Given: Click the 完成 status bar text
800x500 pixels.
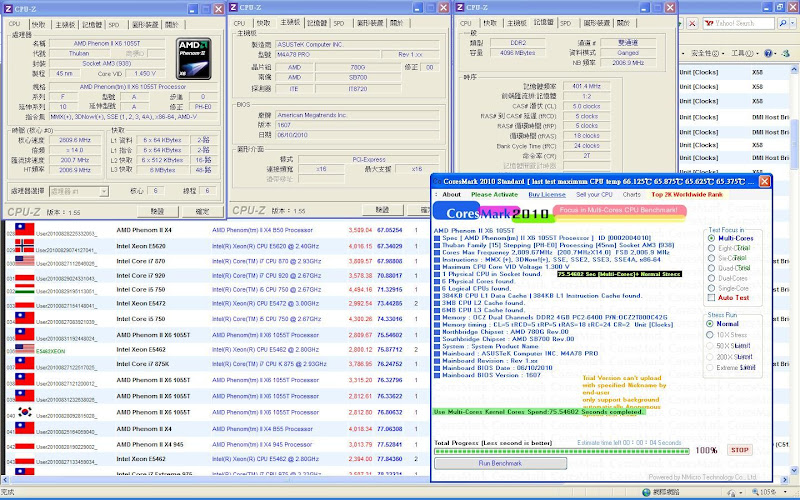Looking at the screenshot, I should (x=7, y=492).
